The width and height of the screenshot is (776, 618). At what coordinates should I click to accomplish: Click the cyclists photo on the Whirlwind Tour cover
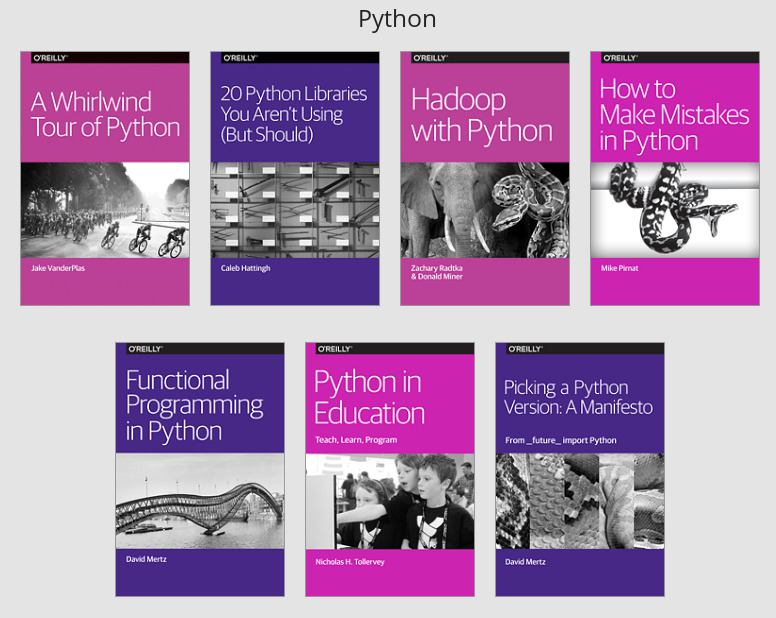click(x=105, y=210)
